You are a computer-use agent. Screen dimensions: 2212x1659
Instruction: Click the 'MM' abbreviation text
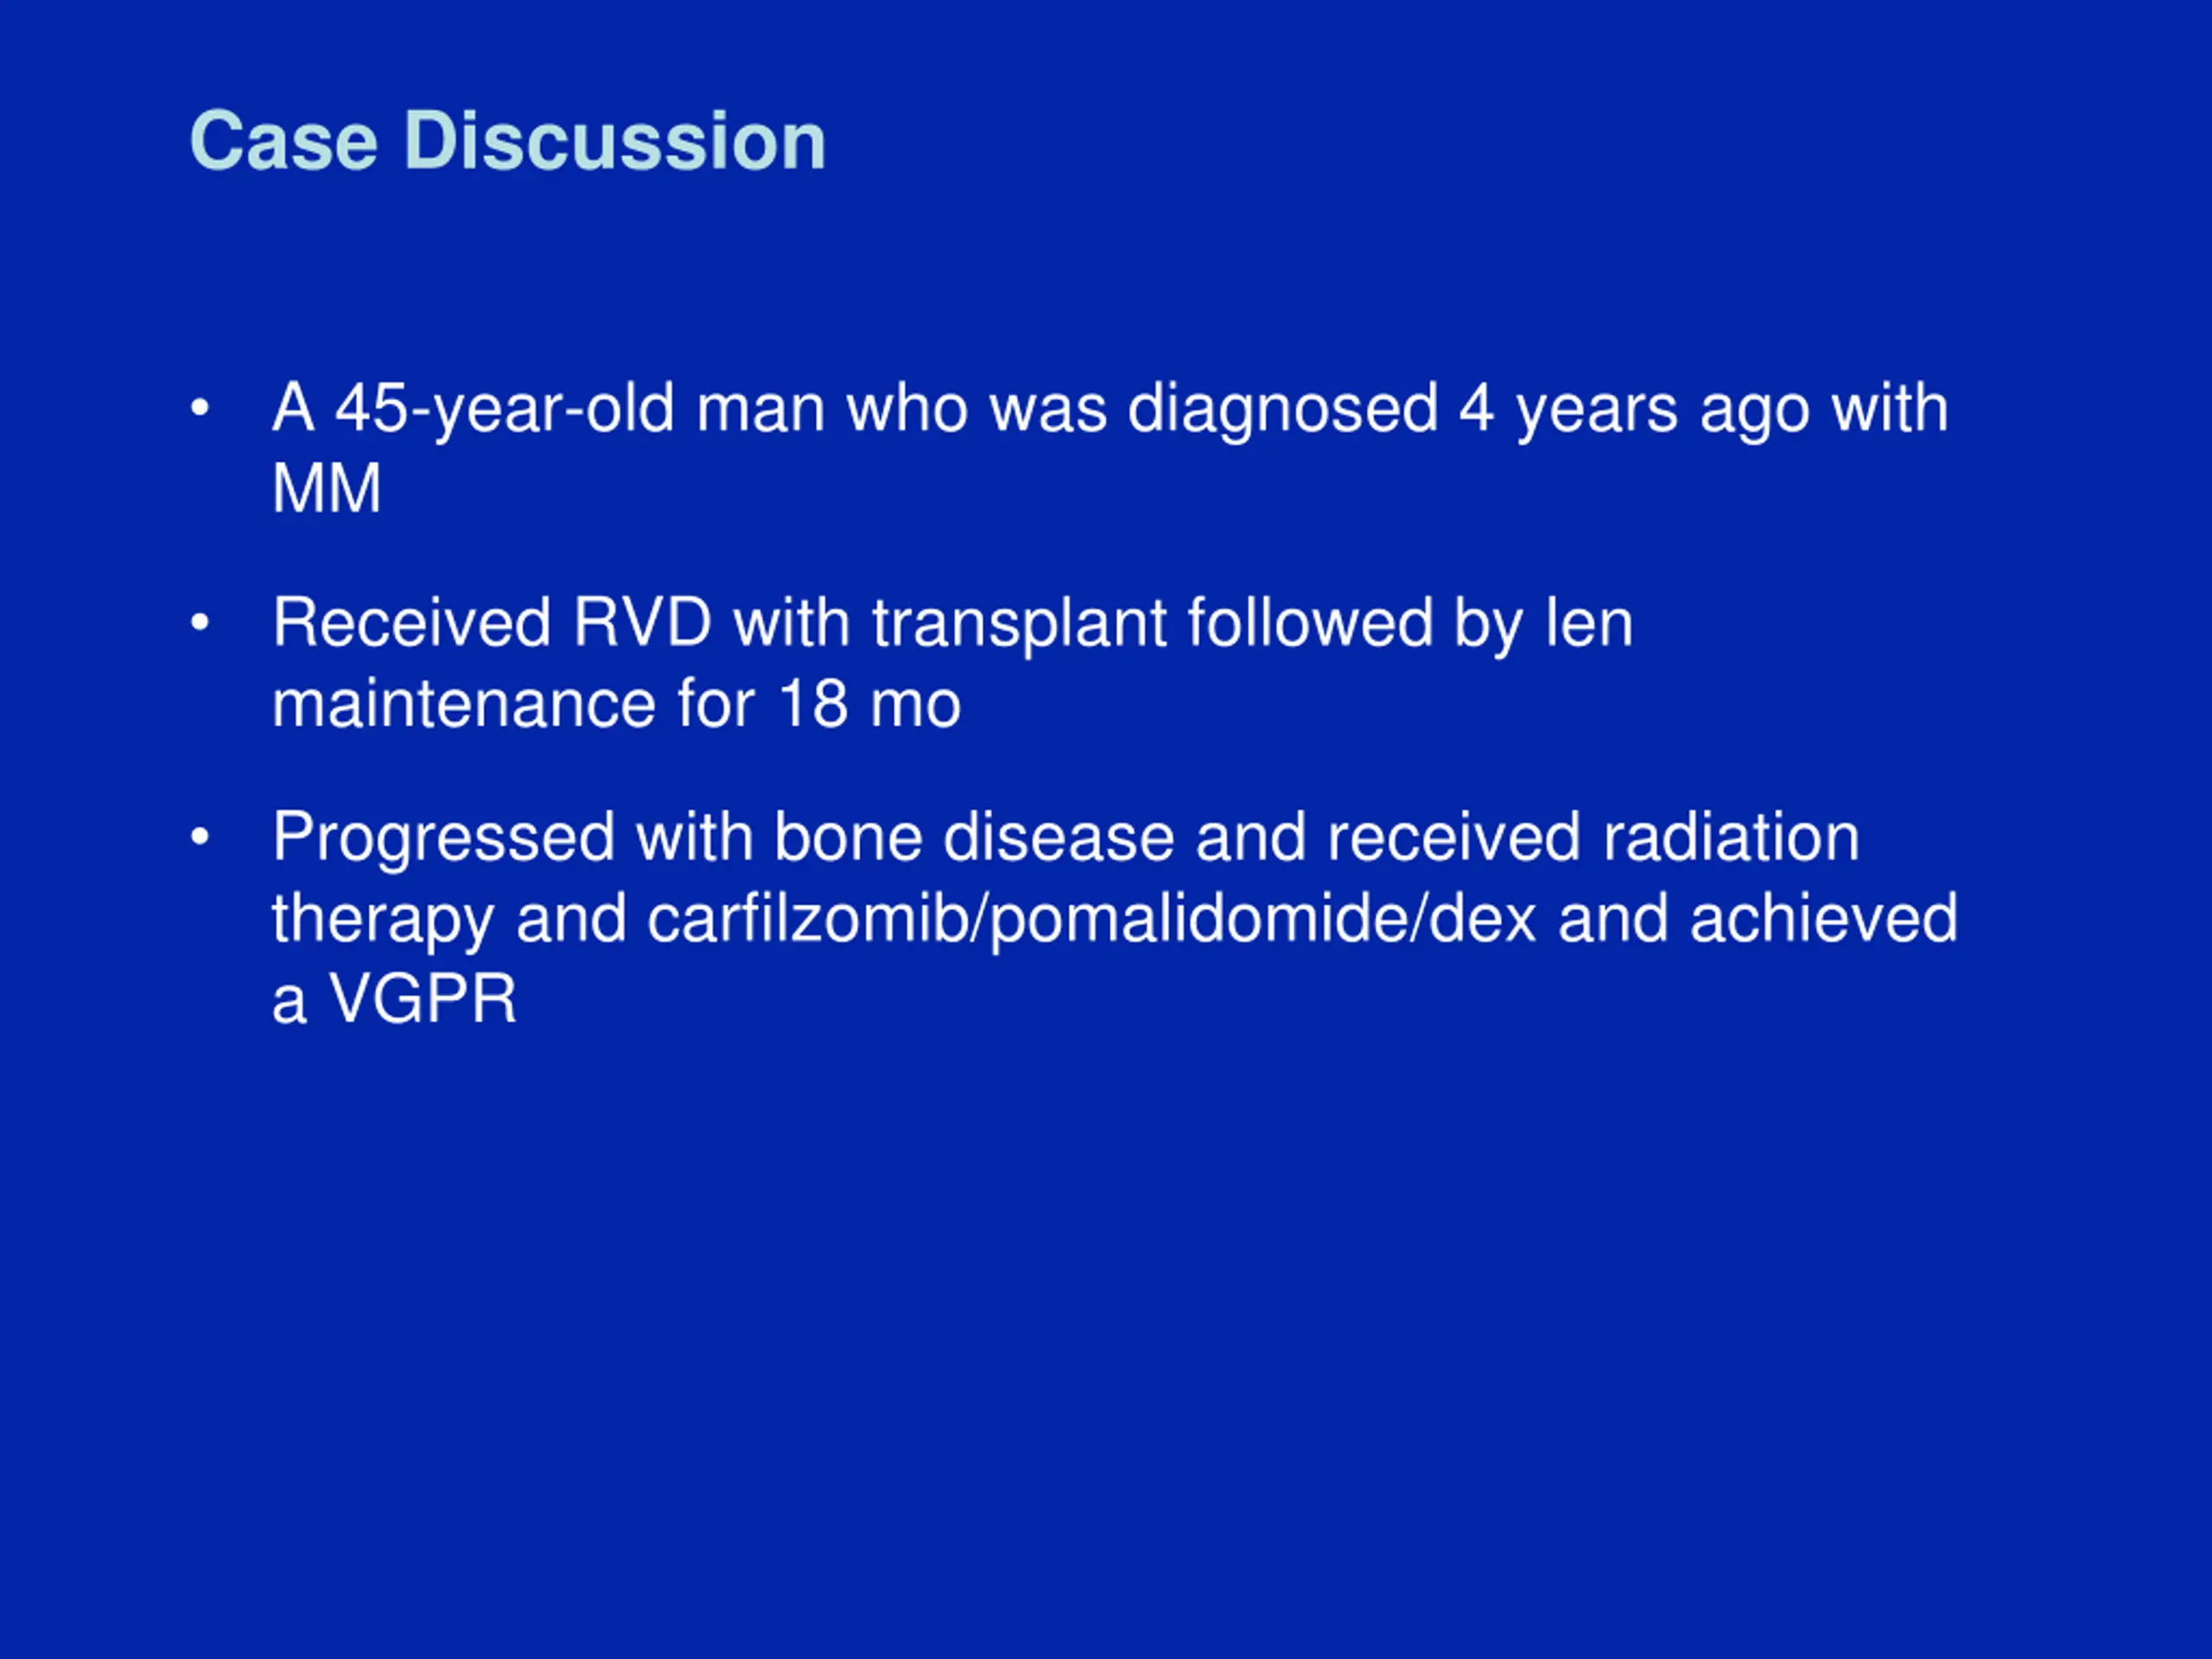click(327, 489)
